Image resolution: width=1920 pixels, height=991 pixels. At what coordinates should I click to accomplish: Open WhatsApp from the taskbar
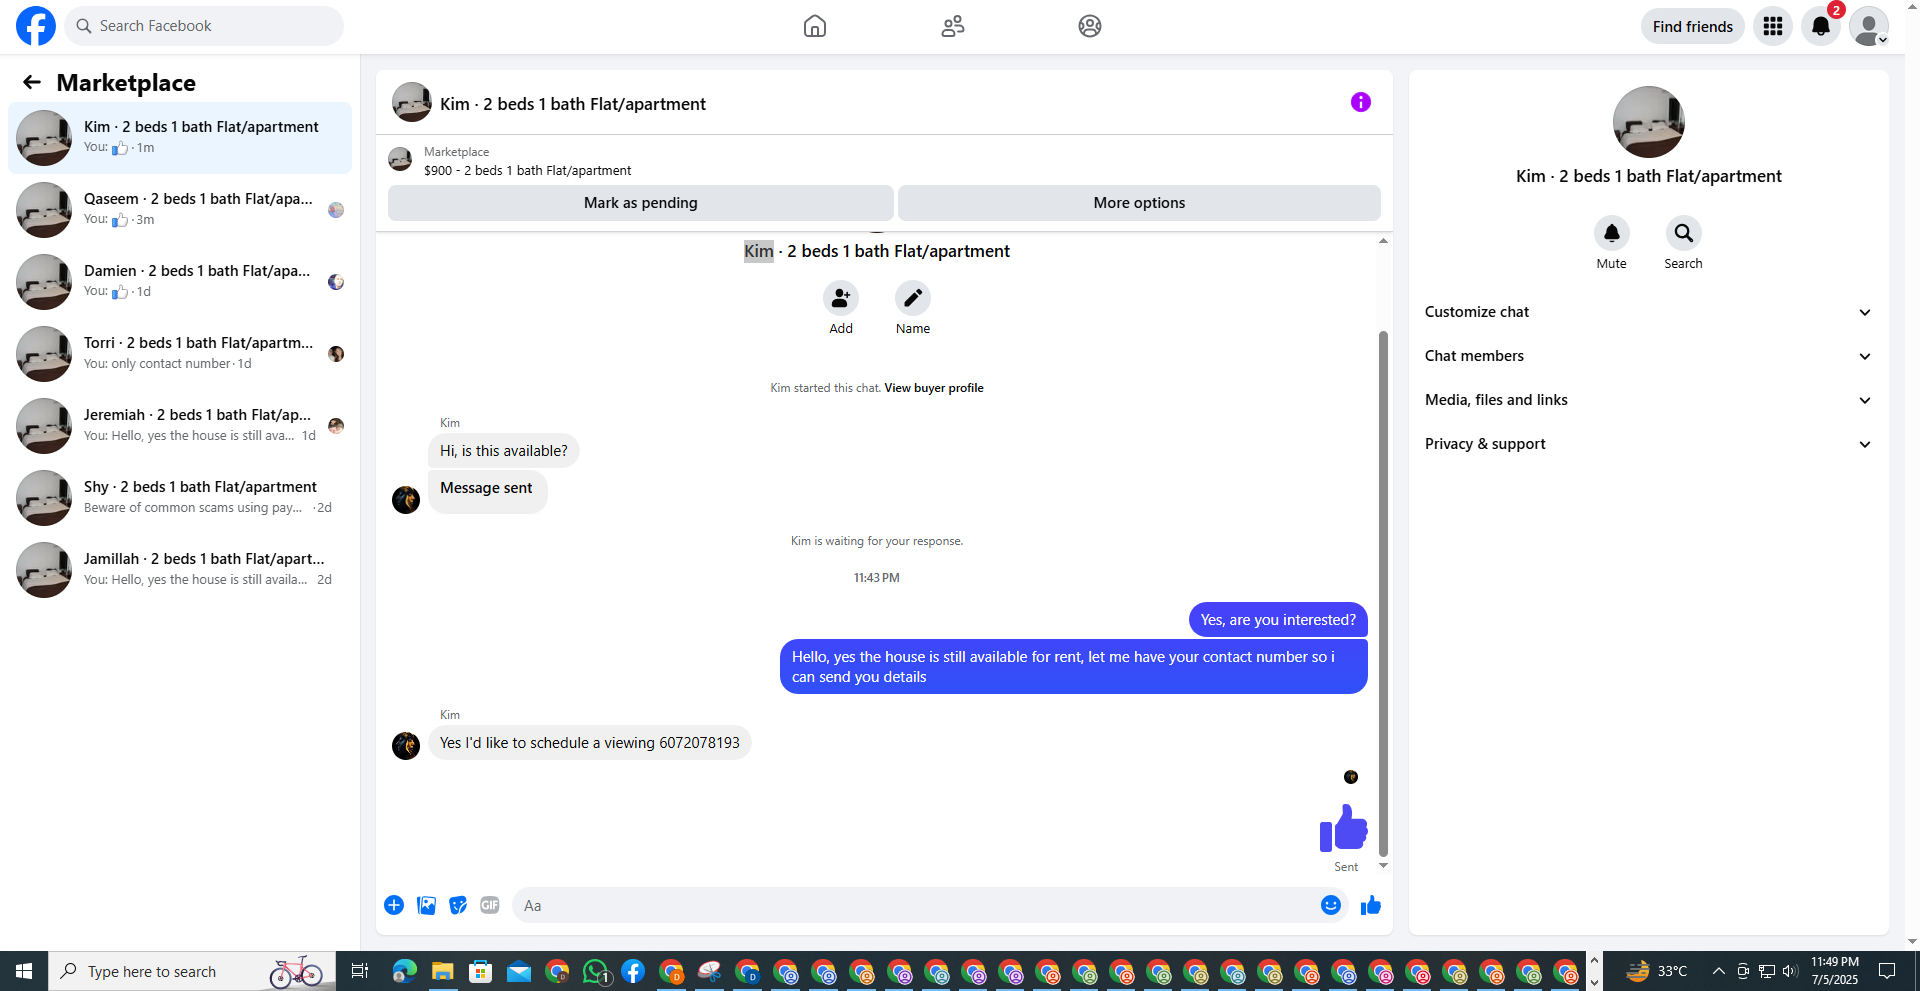596,971
